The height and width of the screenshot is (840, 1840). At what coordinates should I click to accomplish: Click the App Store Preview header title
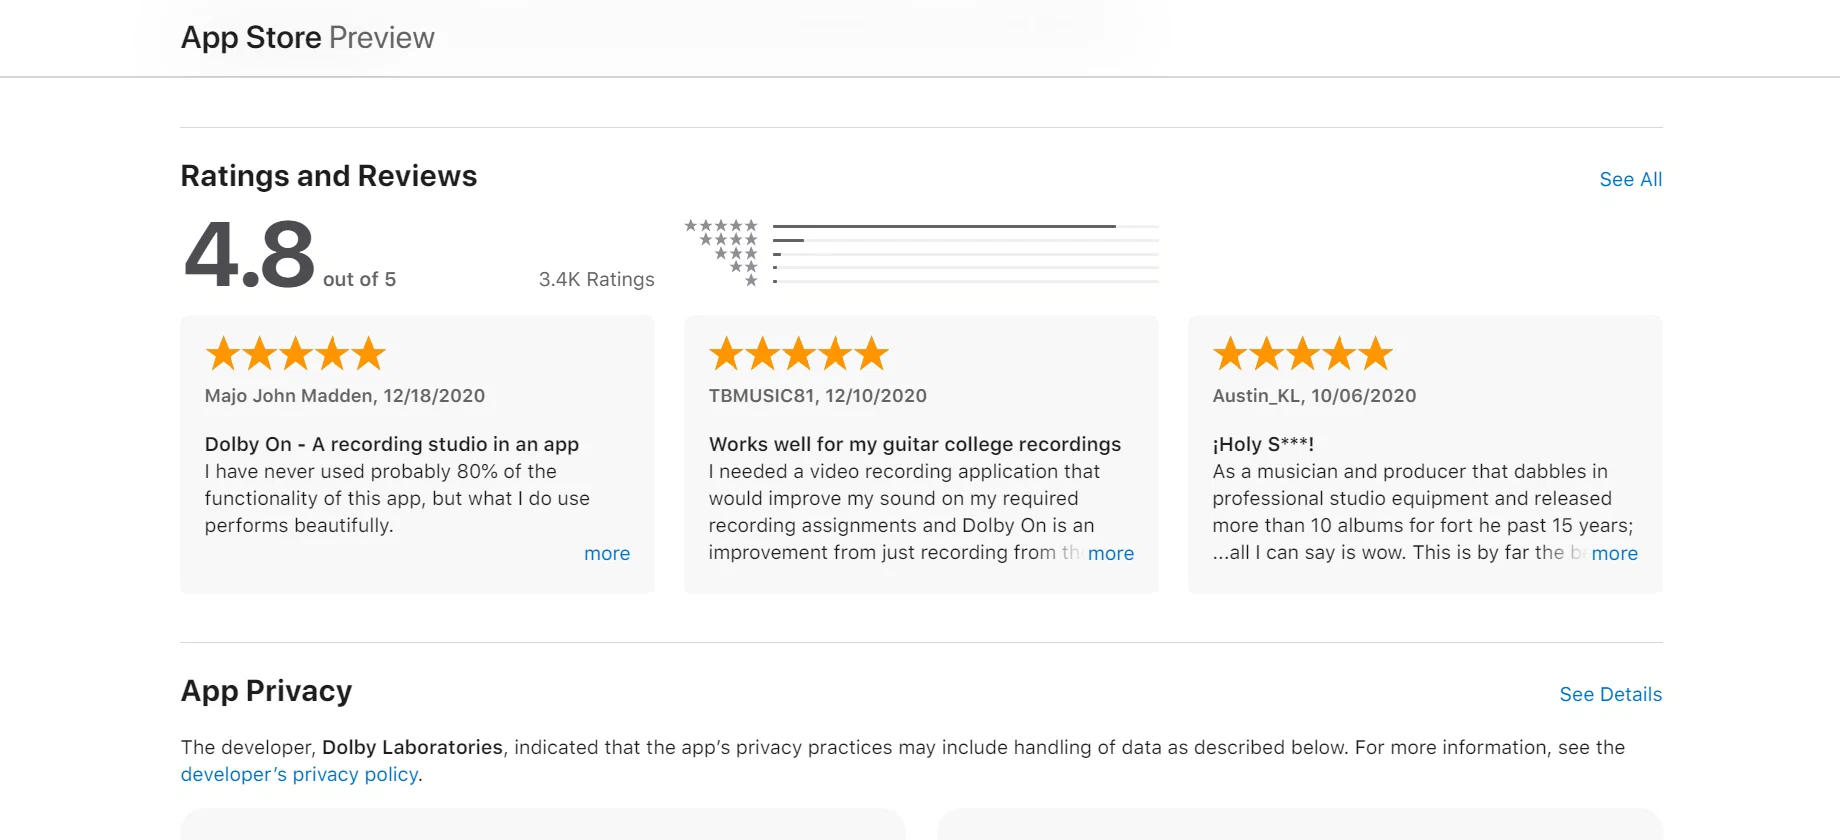pos(308,37)
